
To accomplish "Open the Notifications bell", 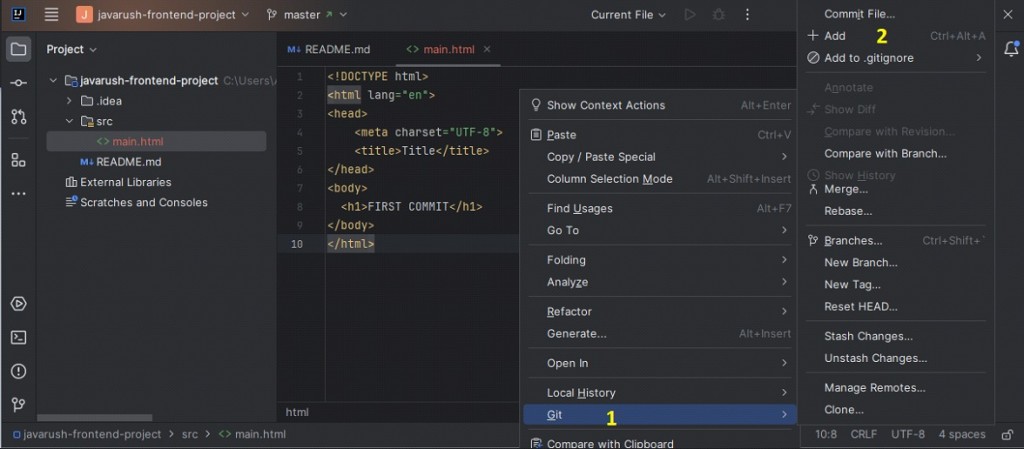I will click(1011, 48).
